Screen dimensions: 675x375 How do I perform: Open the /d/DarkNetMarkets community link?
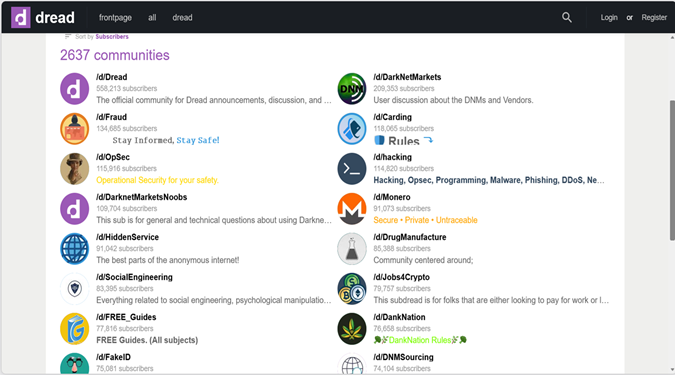(x=407, y=77)
